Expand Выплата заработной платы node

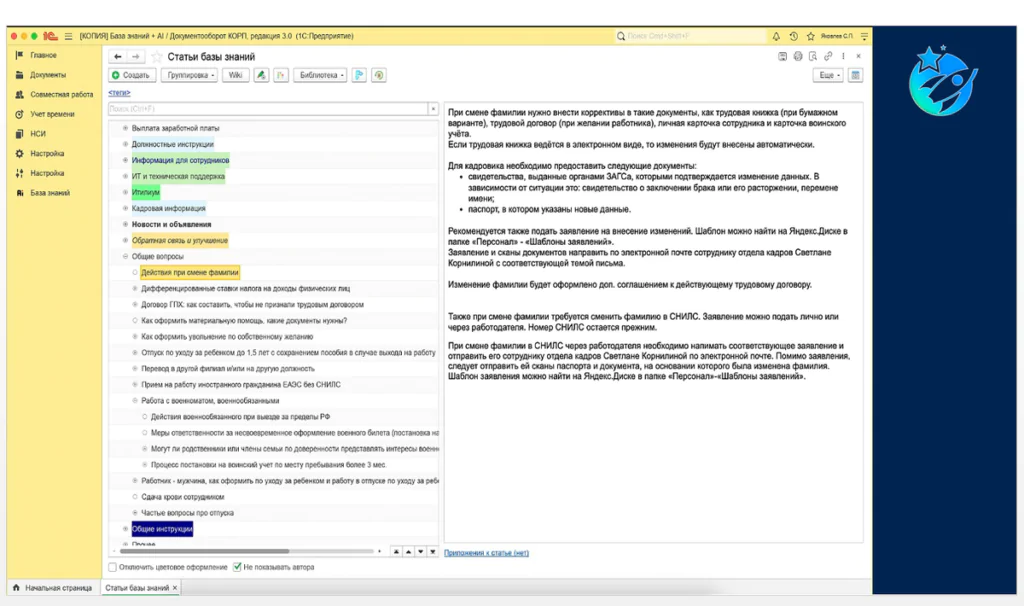(125, 128)
